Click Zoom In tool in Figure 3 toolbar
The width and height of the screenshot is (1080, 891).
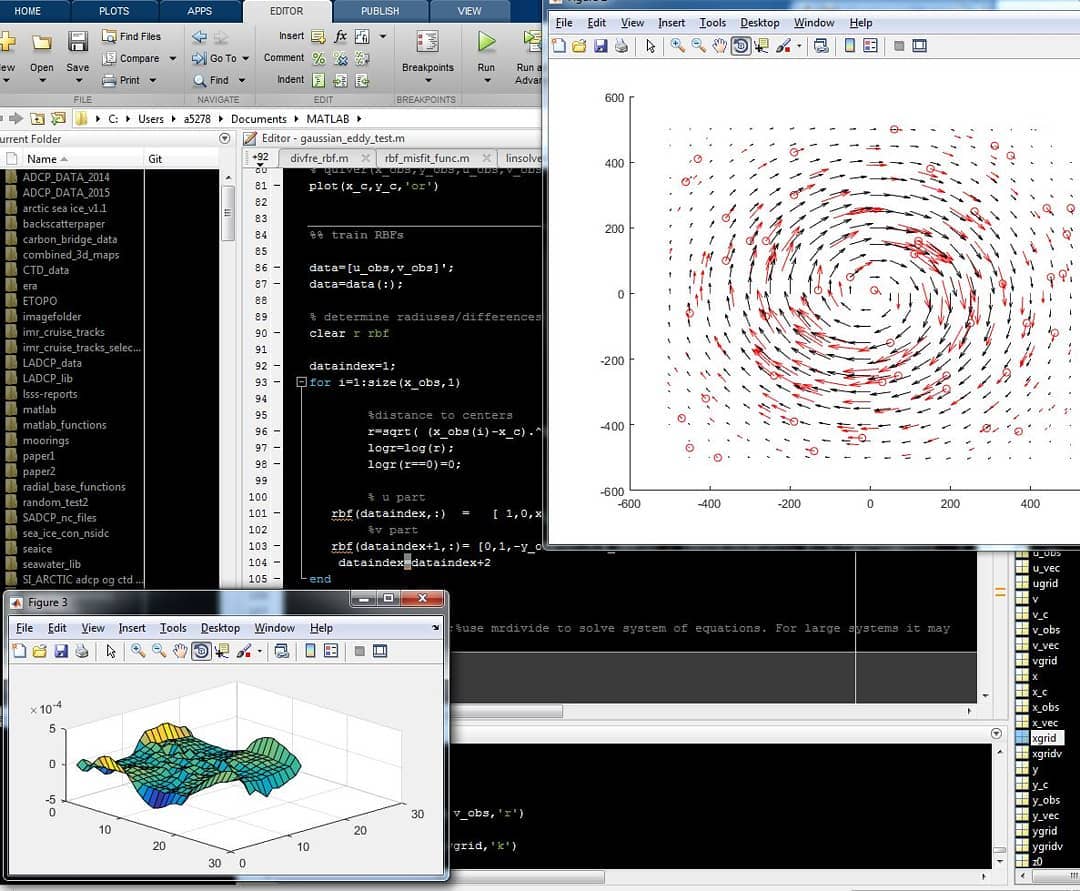pos(138,651)
